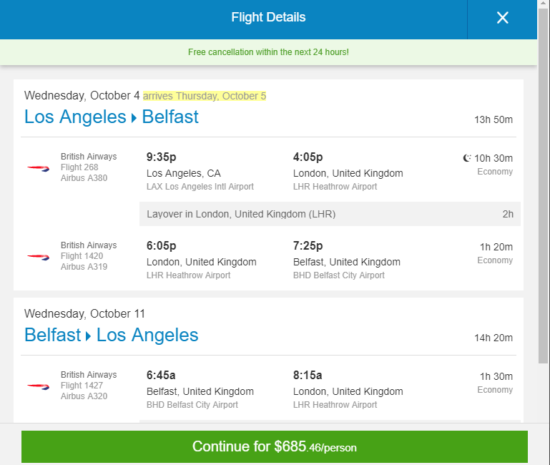Click the overnight moon icon beside 10h 30m
The width and height of the screenshot is (550, 465).
467,158
